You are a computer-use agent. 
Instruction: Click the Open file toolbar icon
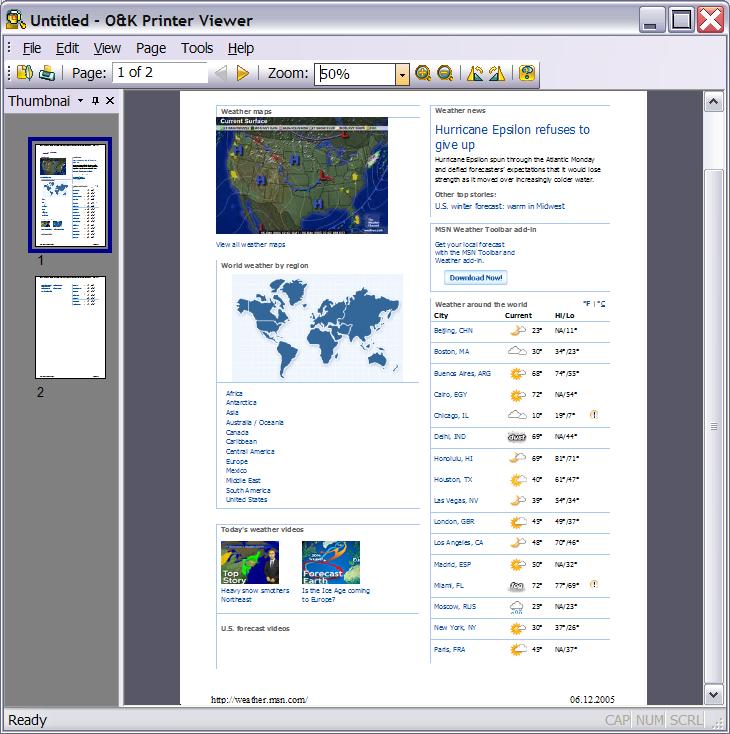point(25,73)
